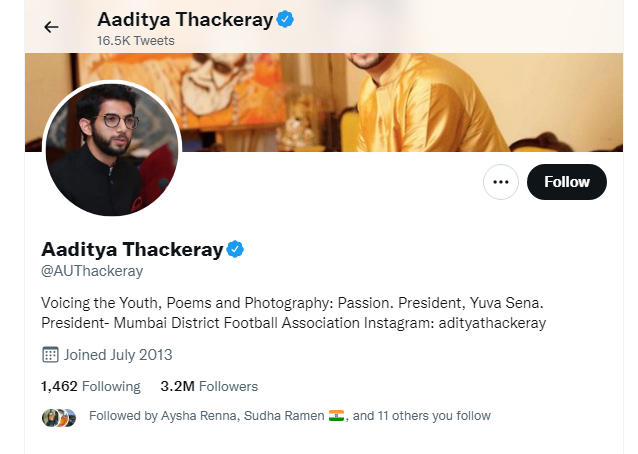This screenshot has height=454, width=638.
Task: Open Aaditya Thackeray's round profile picture
Action: click(112, 149)
